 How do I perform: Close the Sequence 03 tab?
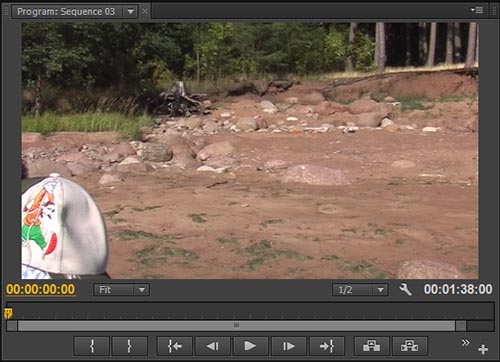click(145, 11)
